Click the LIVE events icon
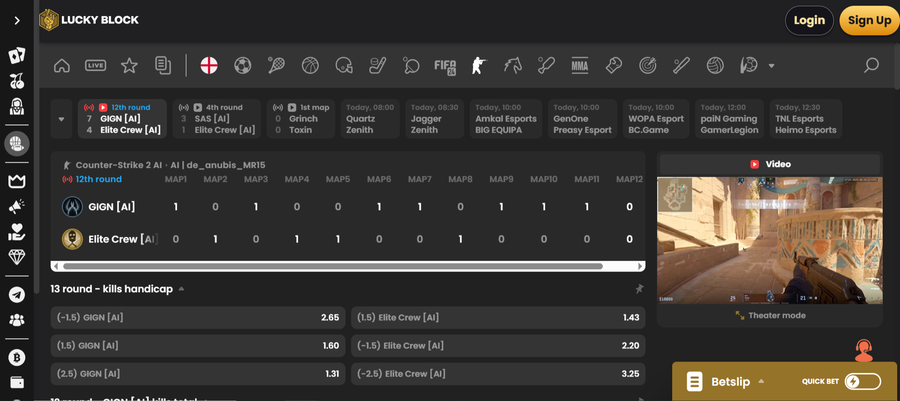Viewport: 900px width, 401px height. (x=96, y=66)
